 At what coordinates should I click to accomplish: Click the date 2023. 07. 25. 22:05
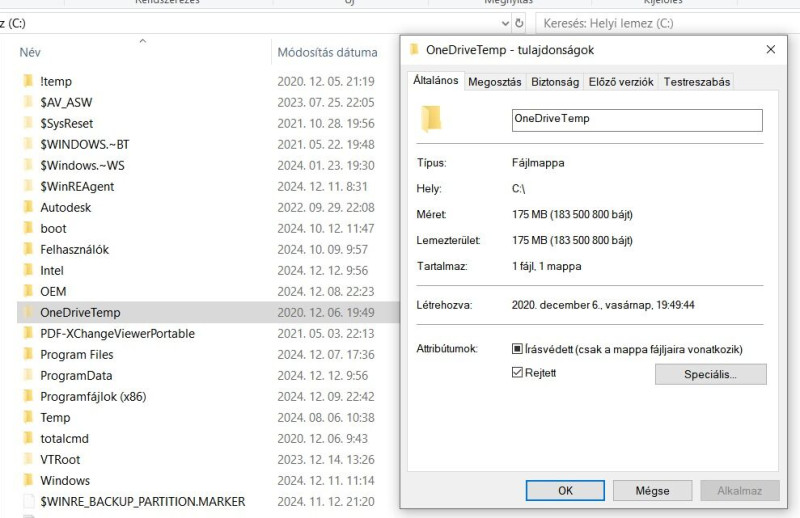coord(326,102)
